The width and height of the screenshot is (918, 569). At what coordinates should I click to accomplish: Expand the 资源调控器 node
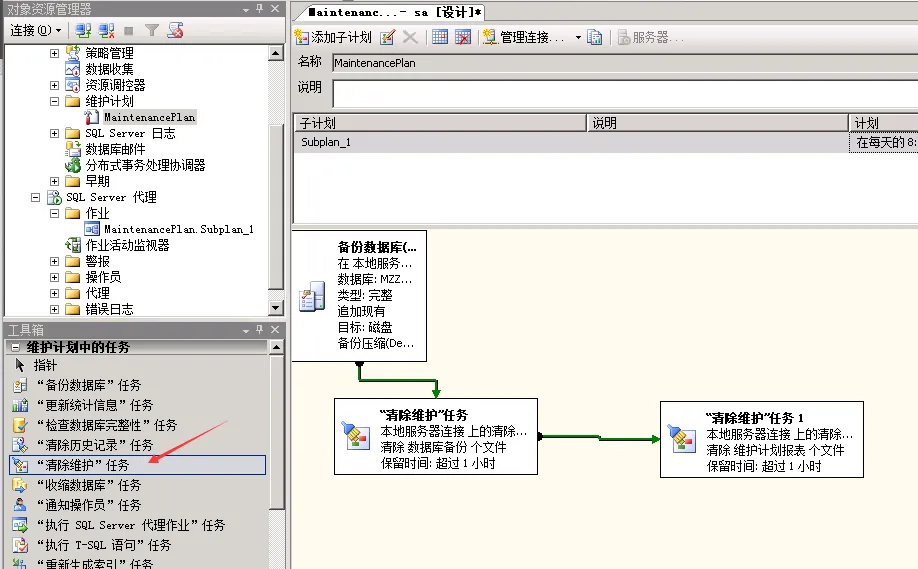54,85
